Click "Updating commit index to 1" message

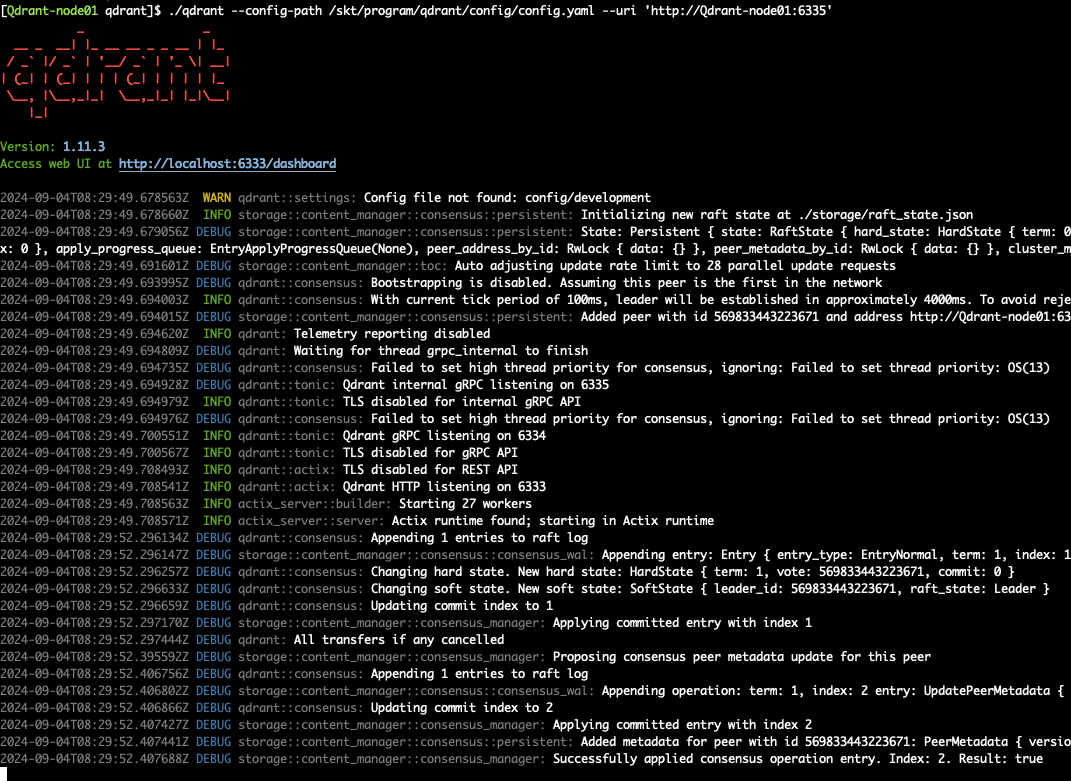click(462, 606)
